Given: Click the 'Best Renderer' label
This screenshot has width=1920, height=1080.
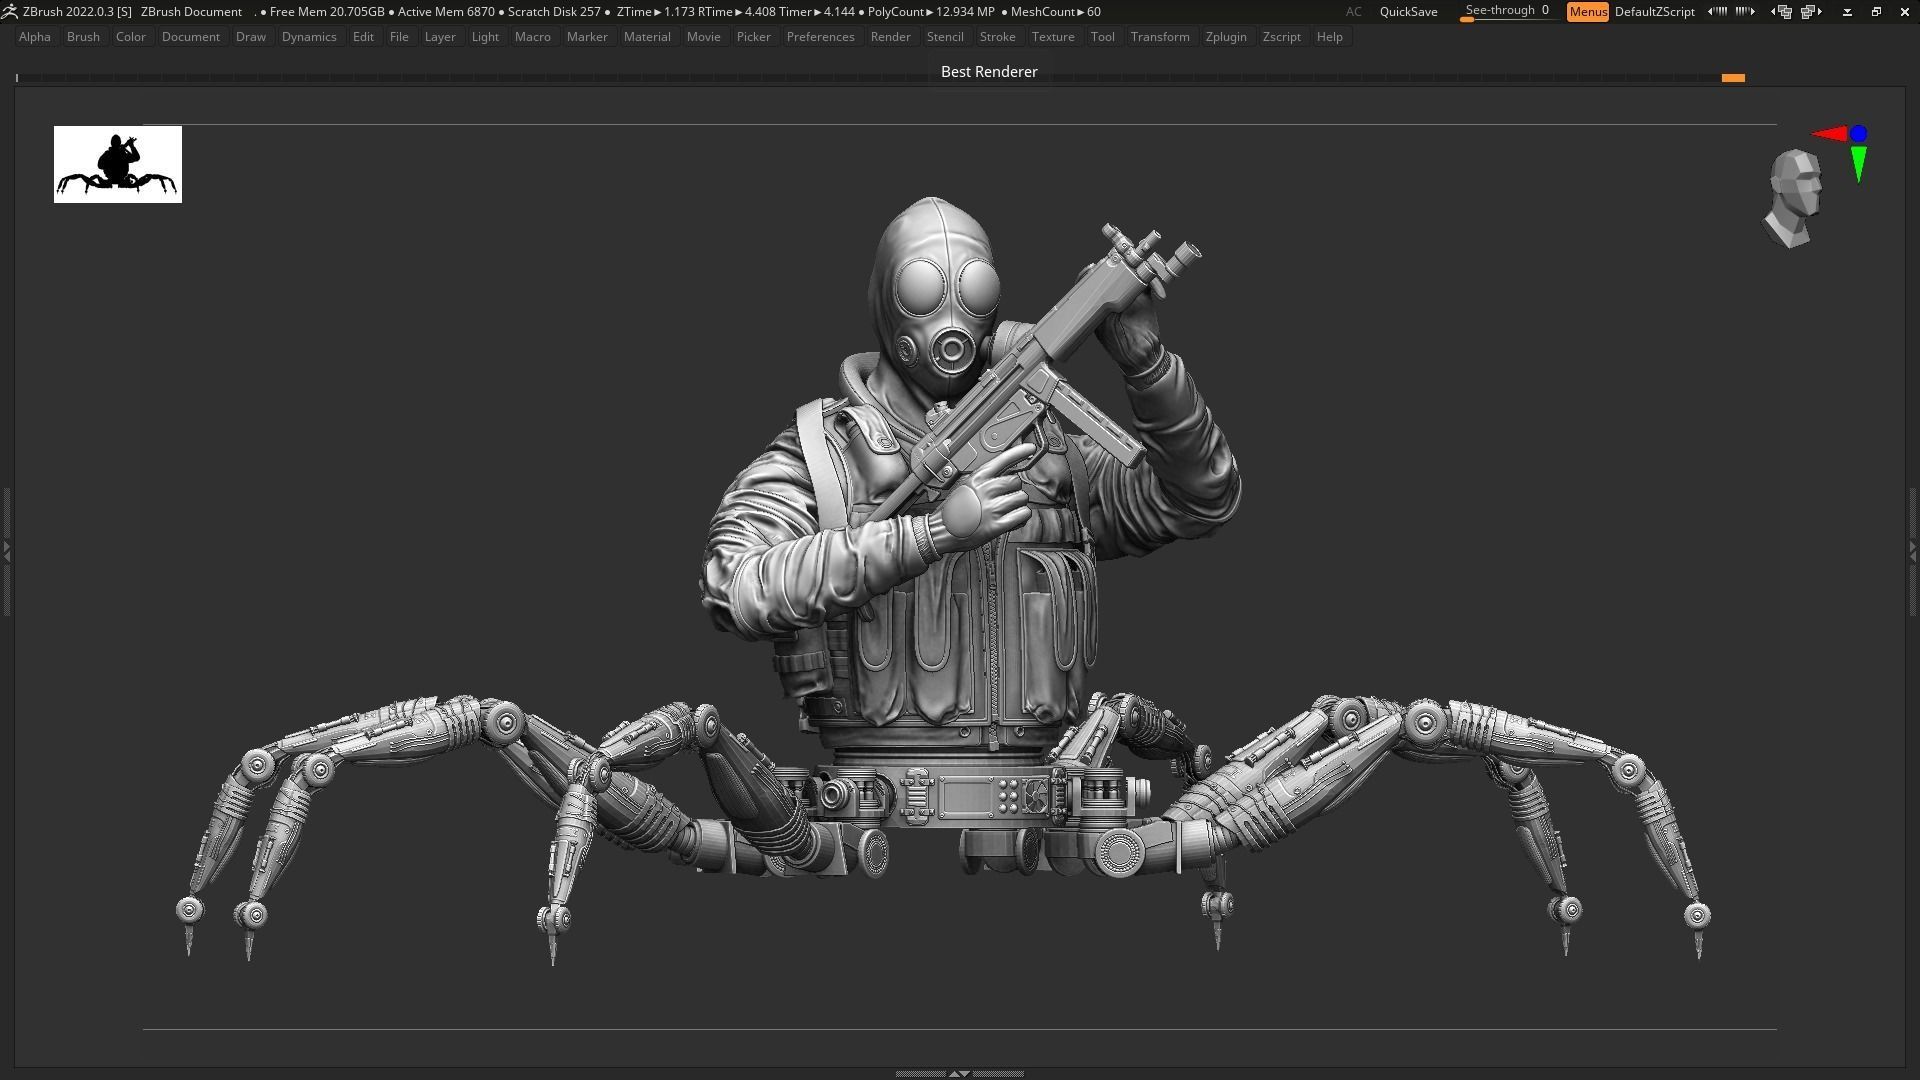Looking at the screenshot, I should [989, 72].
